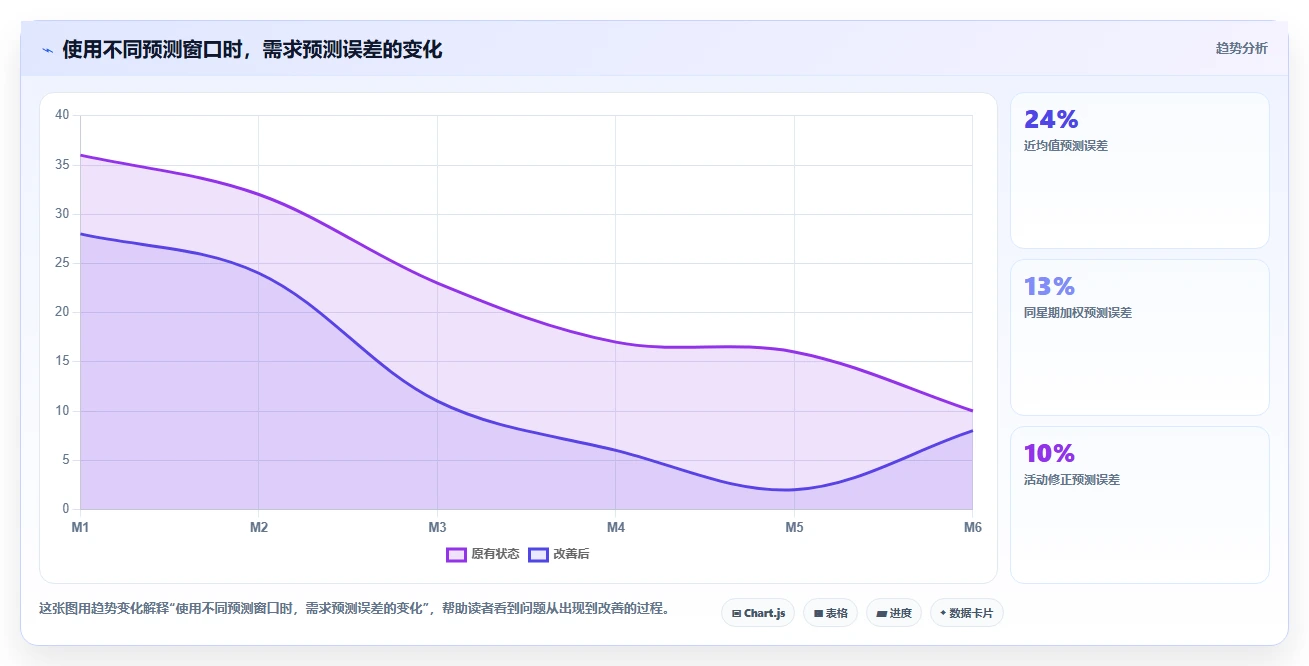The width and height of the screenshot is (1309, 666).
Task: Click the 20 y-axis label
Action: click(62, 312)
